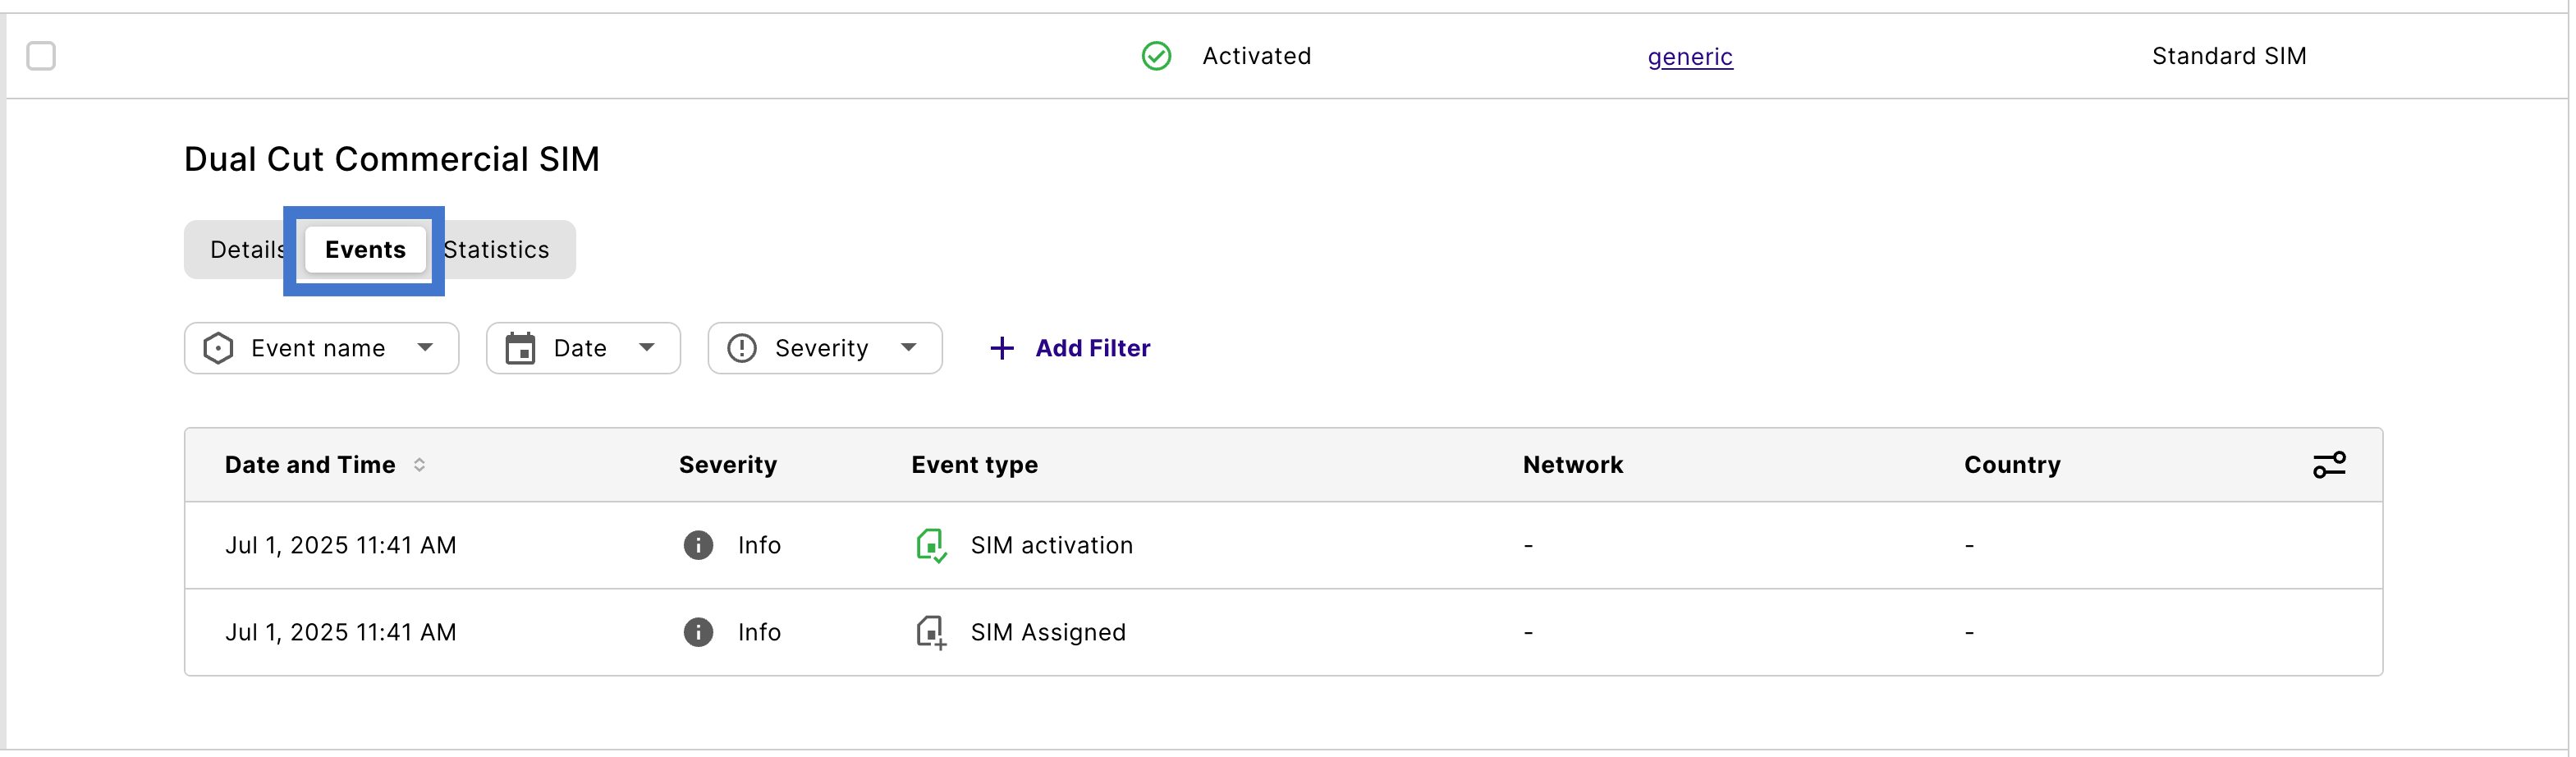Click the green Activated status checkmark icon

tap(1156, 56)
